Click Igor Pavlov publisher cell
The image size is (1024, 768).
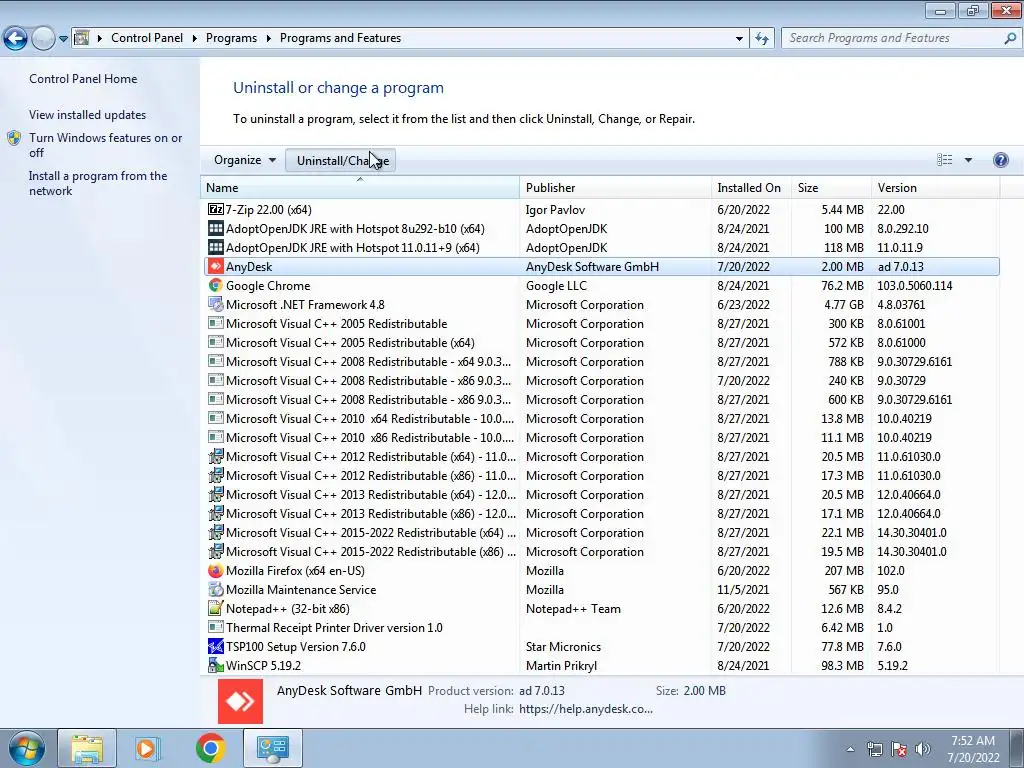click(555, 210)
